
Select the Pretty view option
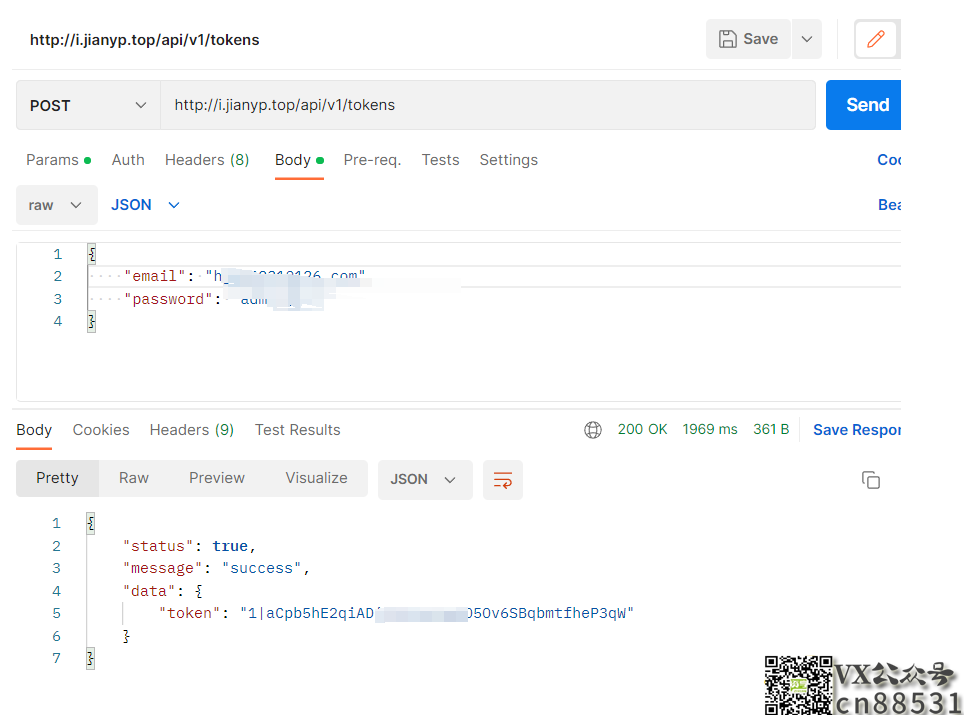tap(57, 478)
